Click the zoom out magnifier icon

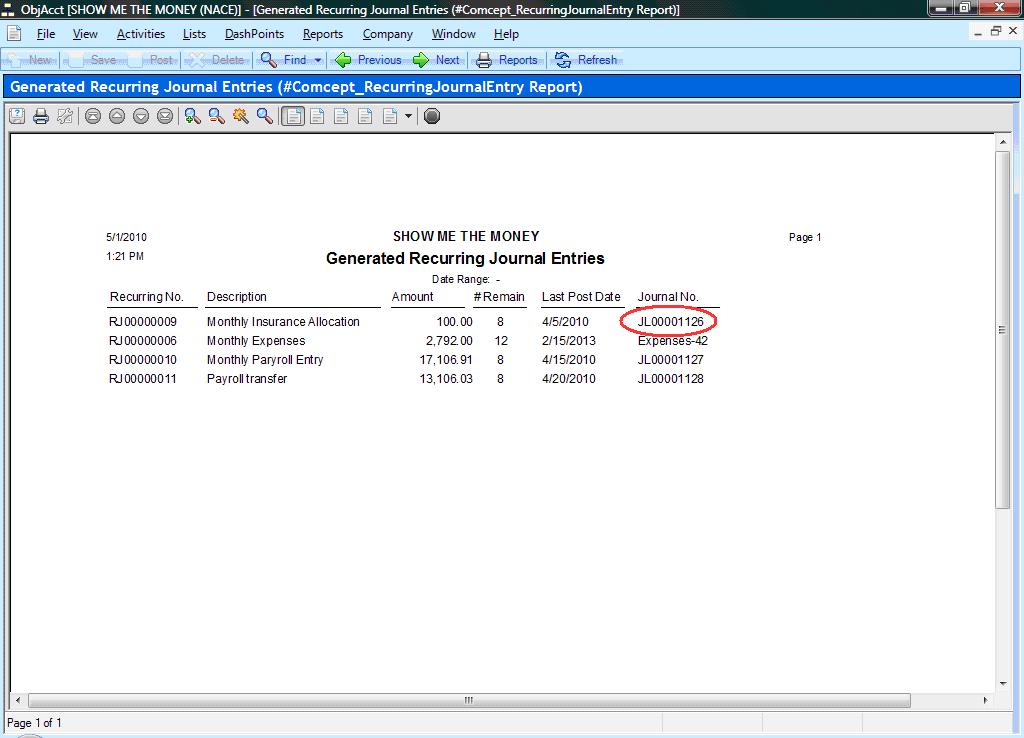[217, 116]
